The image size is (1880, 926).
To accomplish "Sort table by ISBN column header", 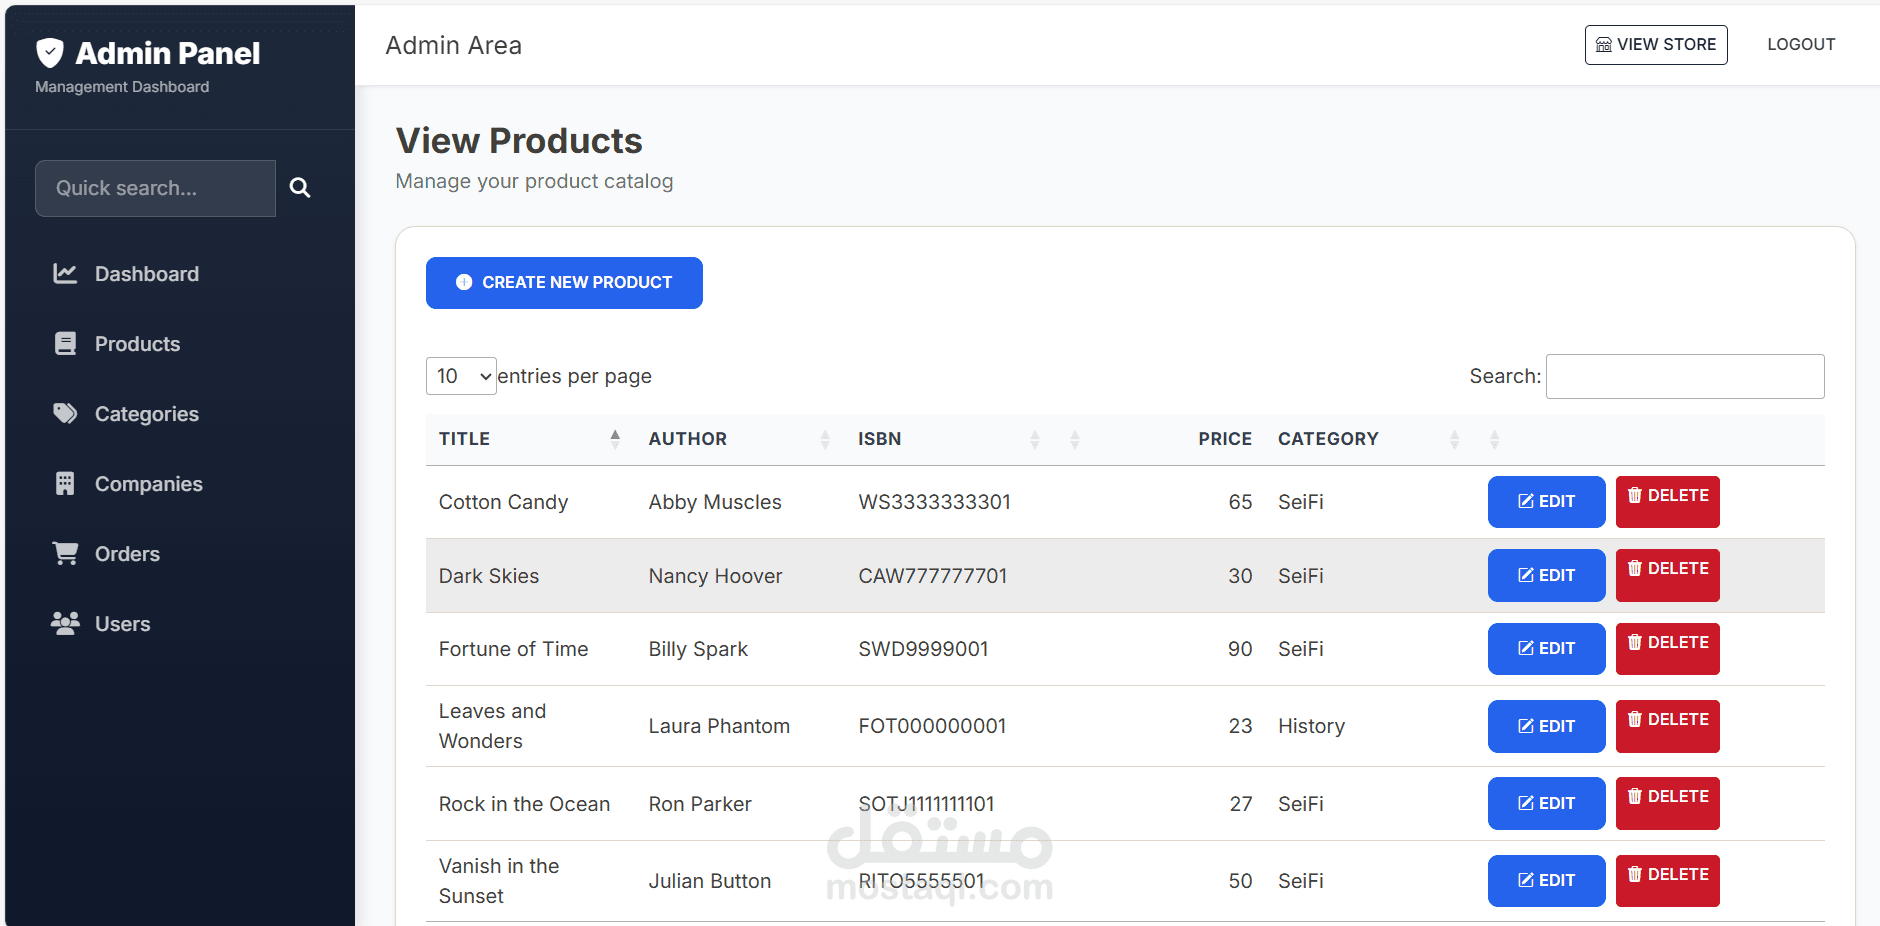I will point(879,439).
